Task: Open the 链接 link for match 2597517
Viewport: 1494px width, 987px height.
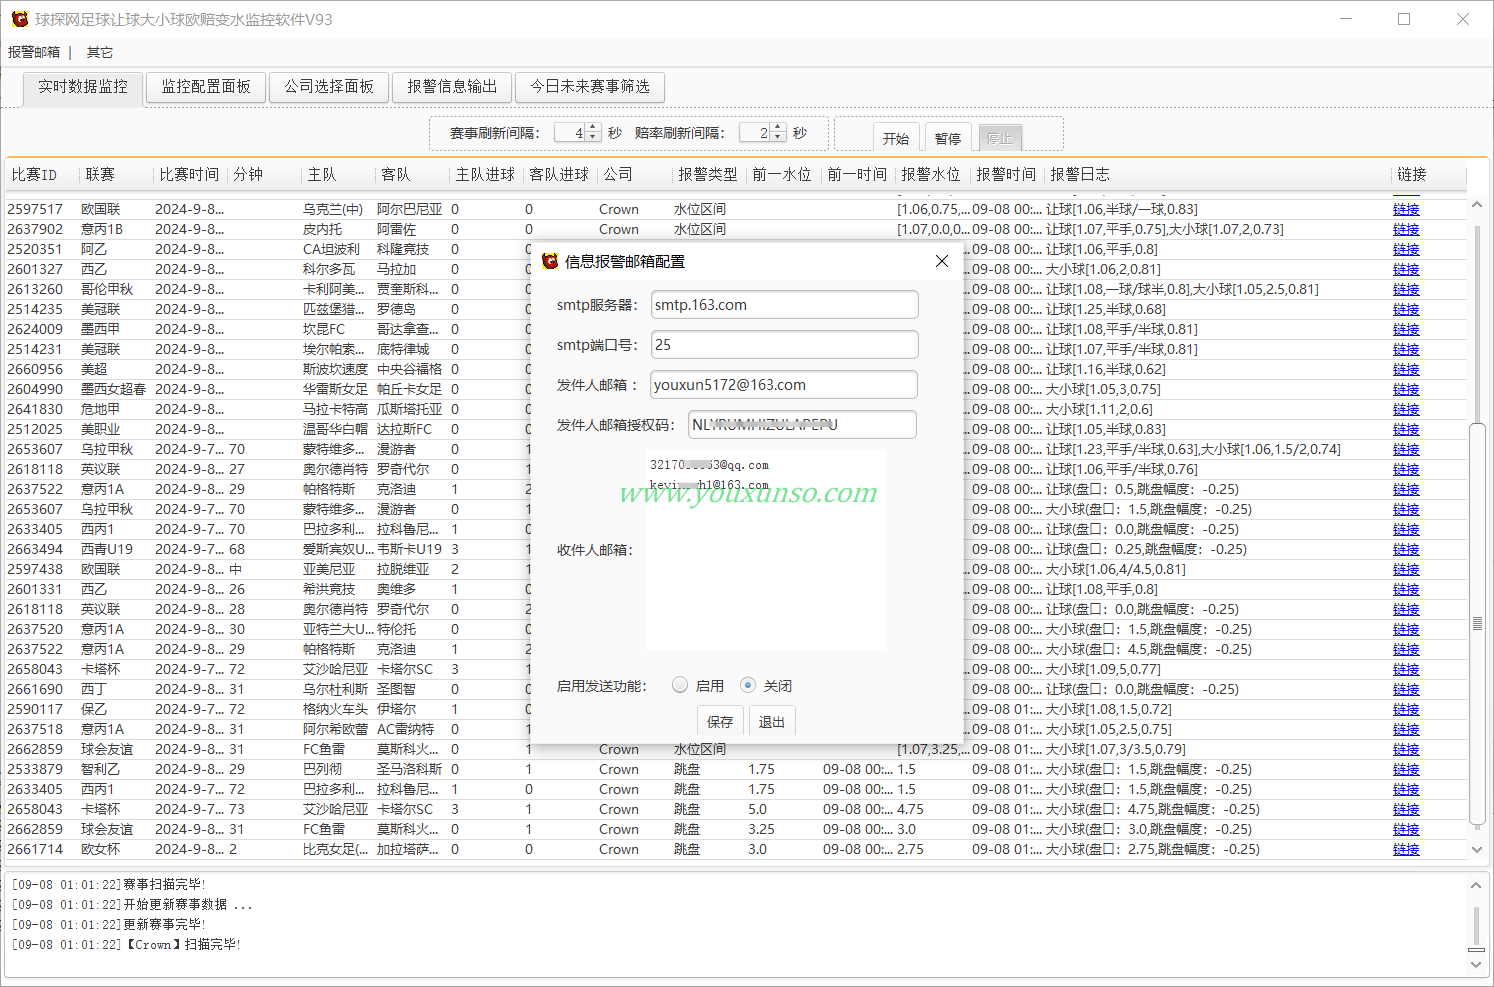Action: 1406,209
